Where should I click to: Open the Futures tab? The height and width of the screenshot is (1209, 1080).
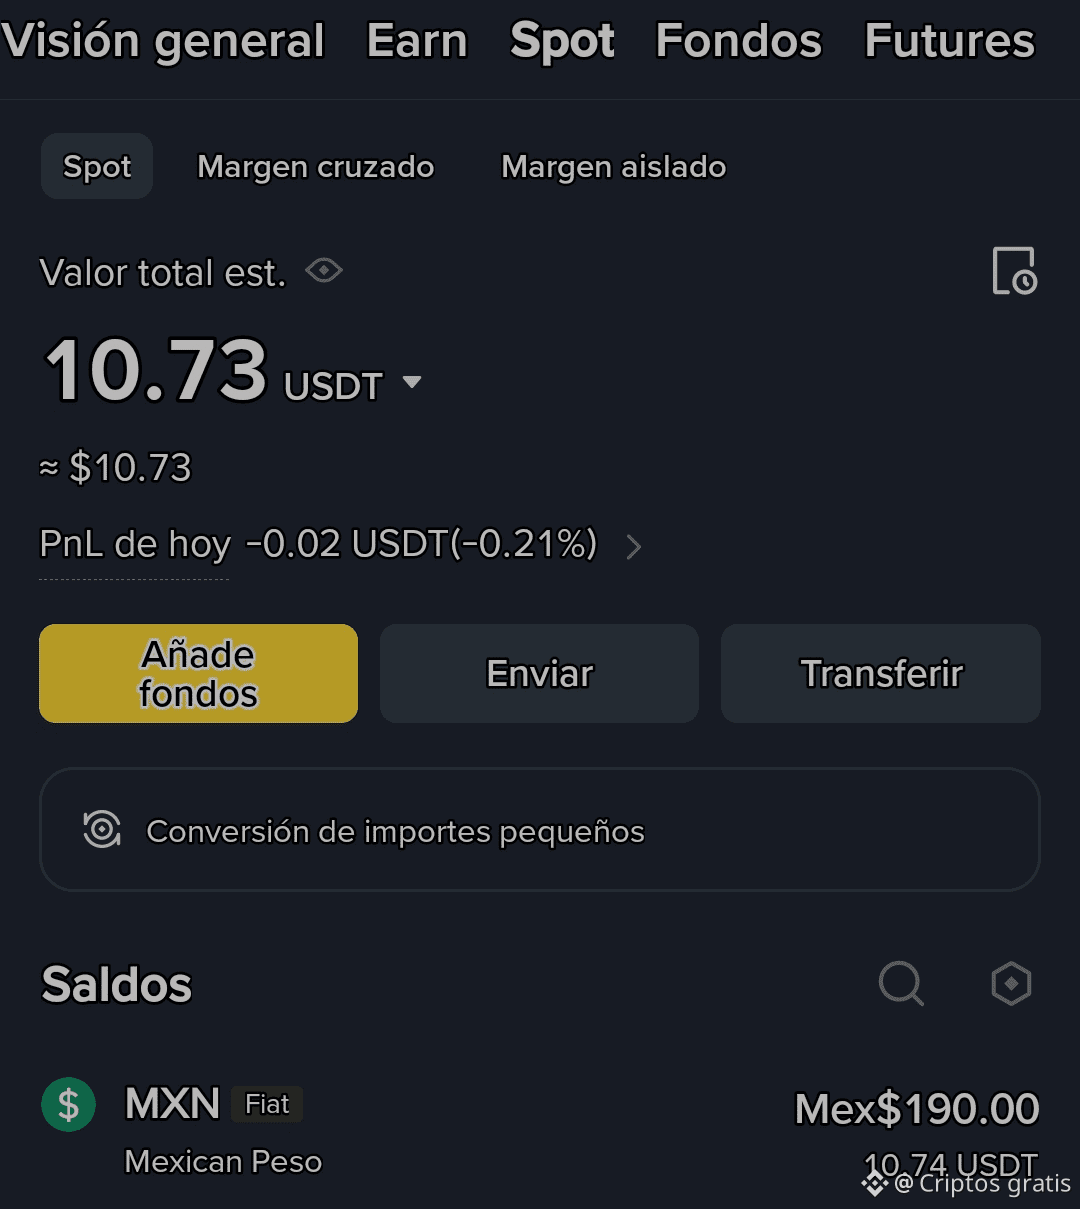(x=949, y=41)
